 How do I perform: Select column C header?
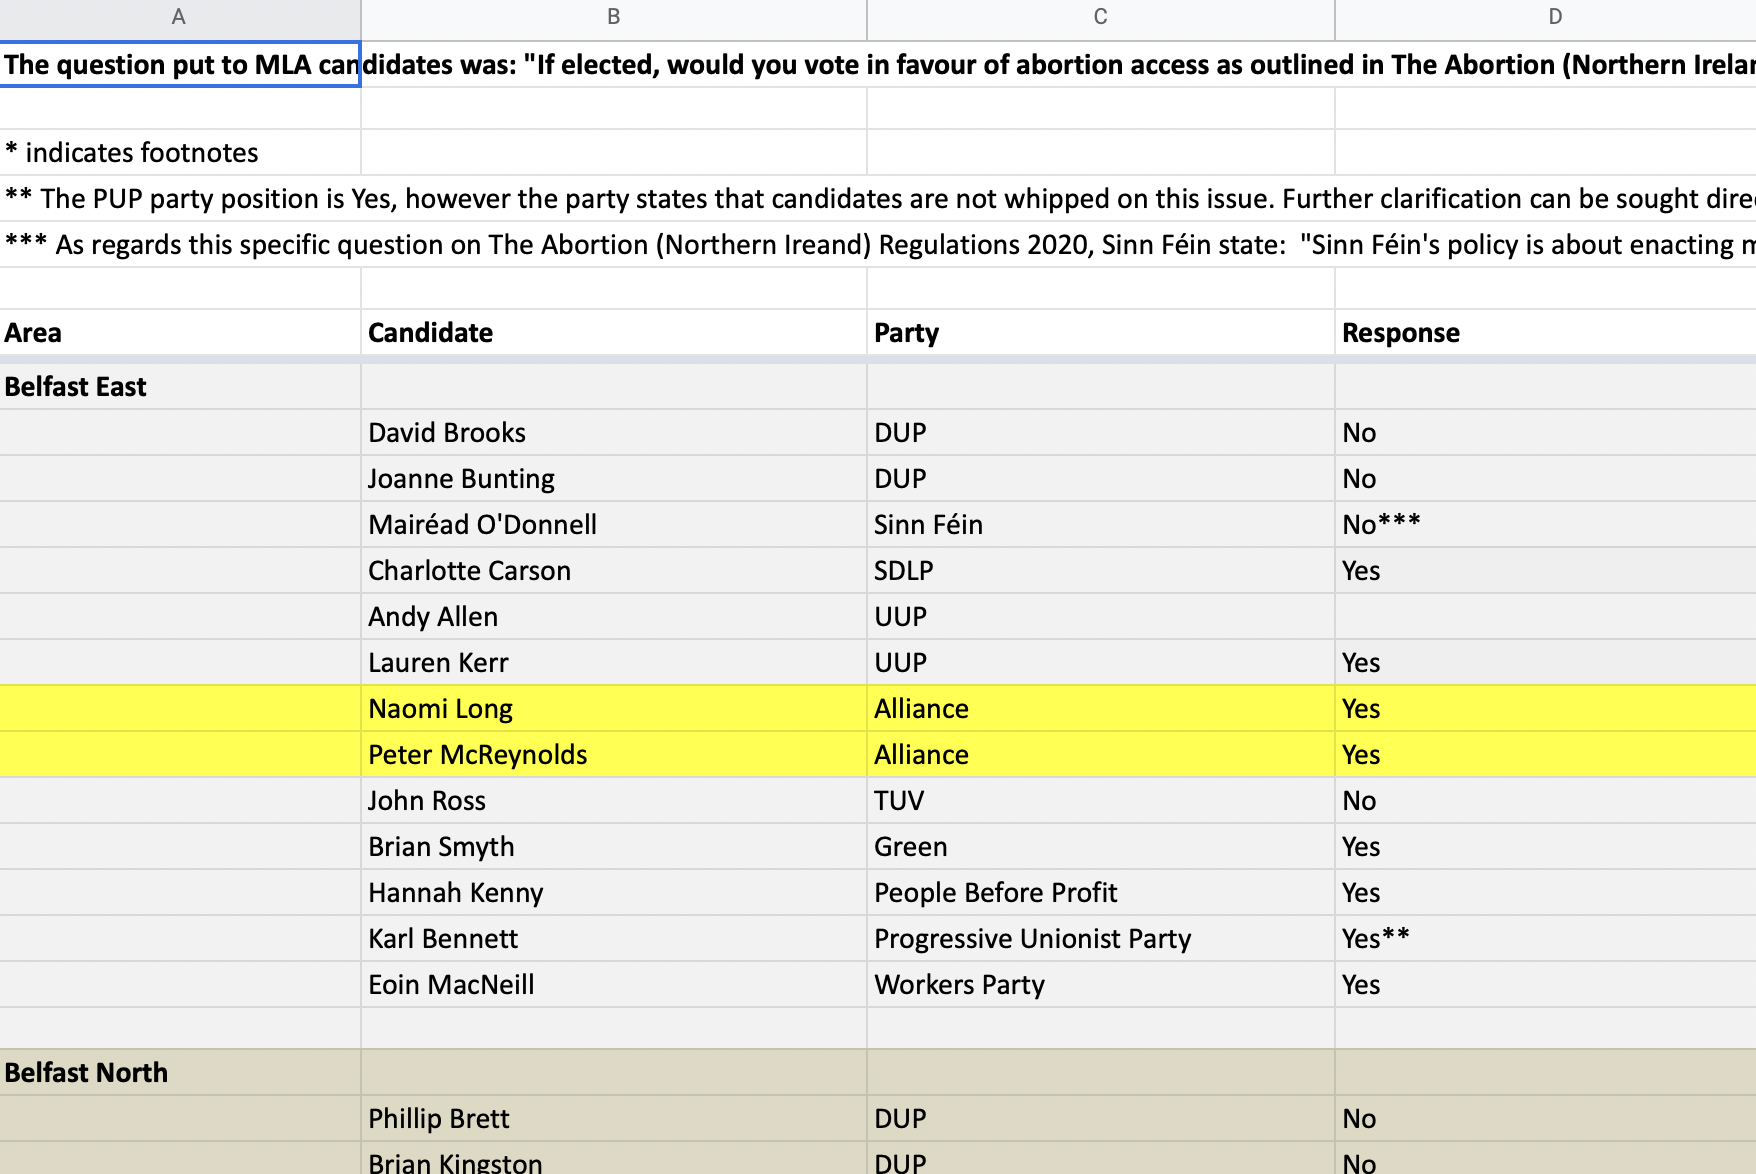[1100, 17]
